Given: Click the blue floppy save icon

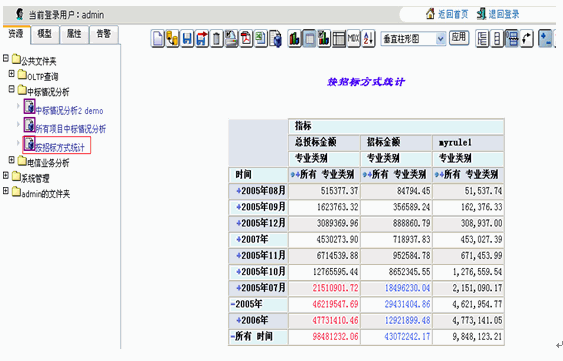Looking at the screenshot, I should click(187, 38).
